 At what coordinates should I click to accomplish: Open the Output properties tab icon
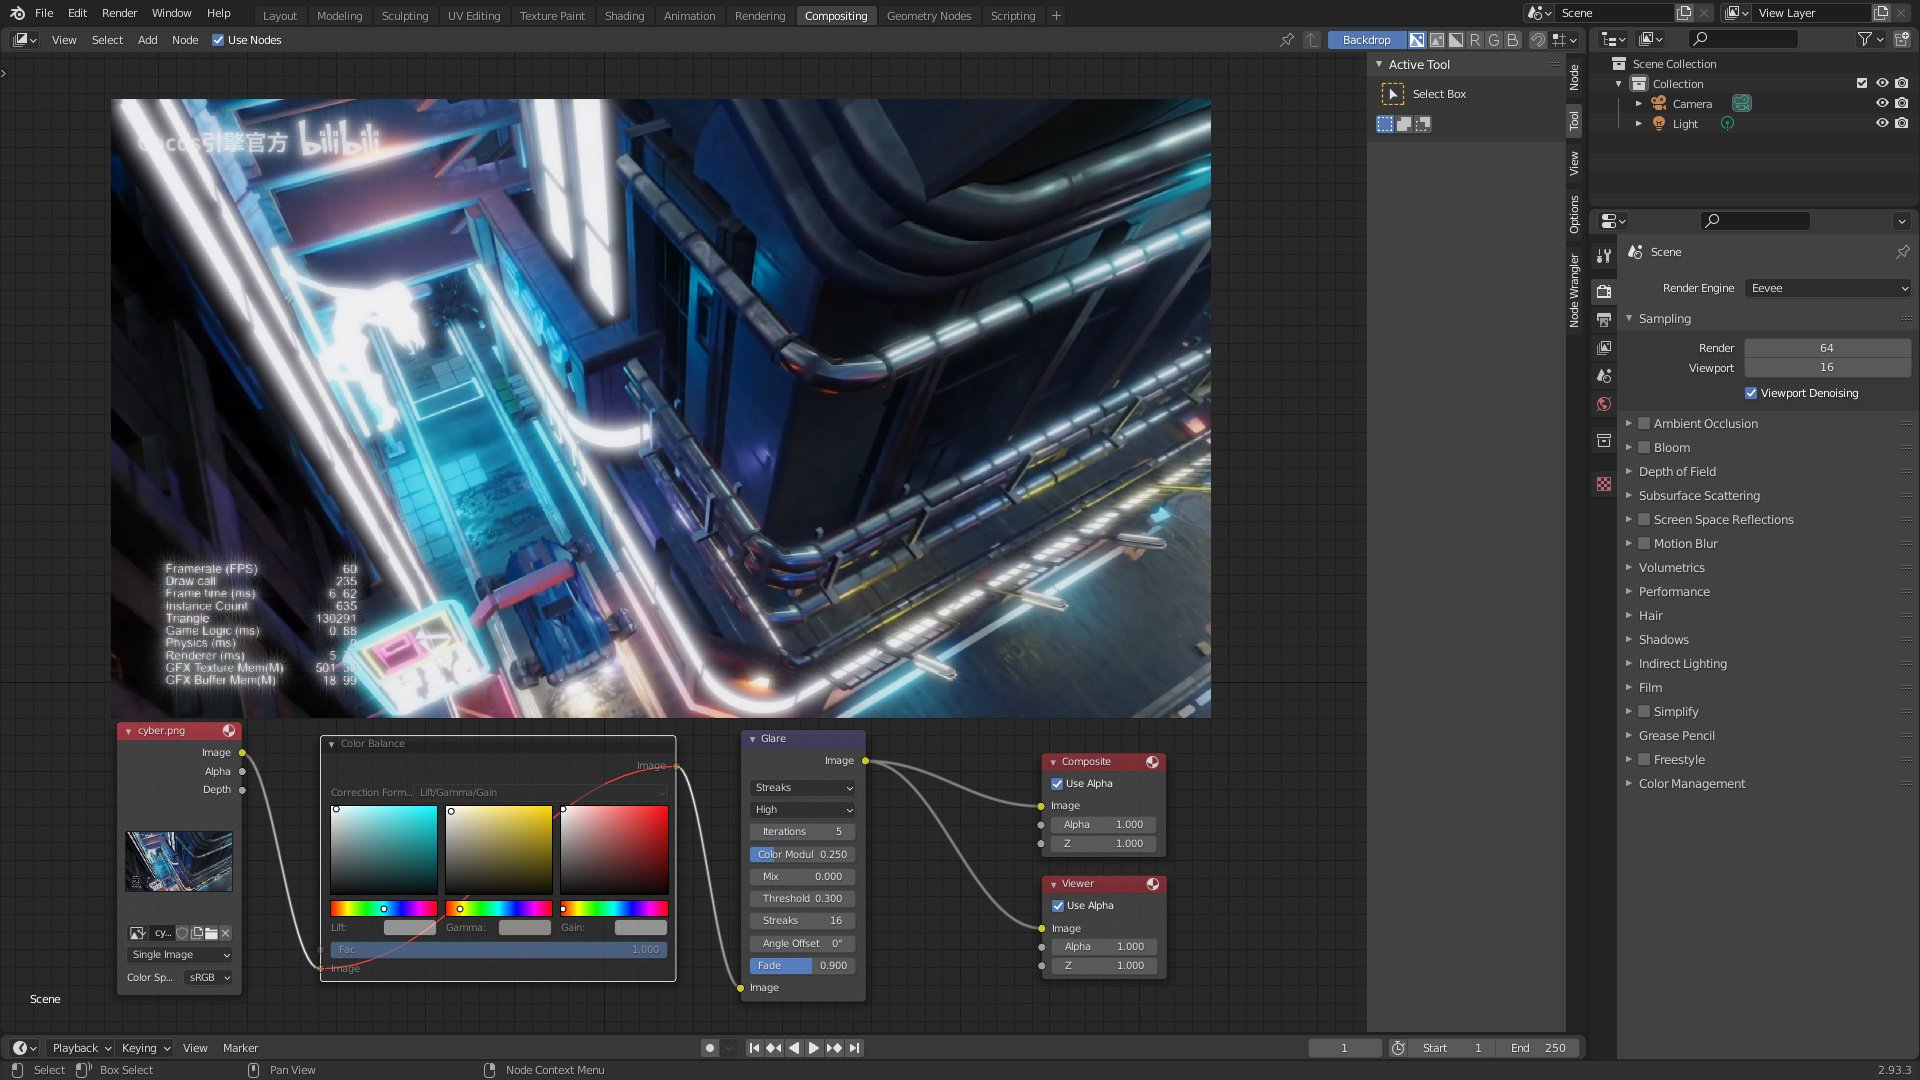[1604, 320]
